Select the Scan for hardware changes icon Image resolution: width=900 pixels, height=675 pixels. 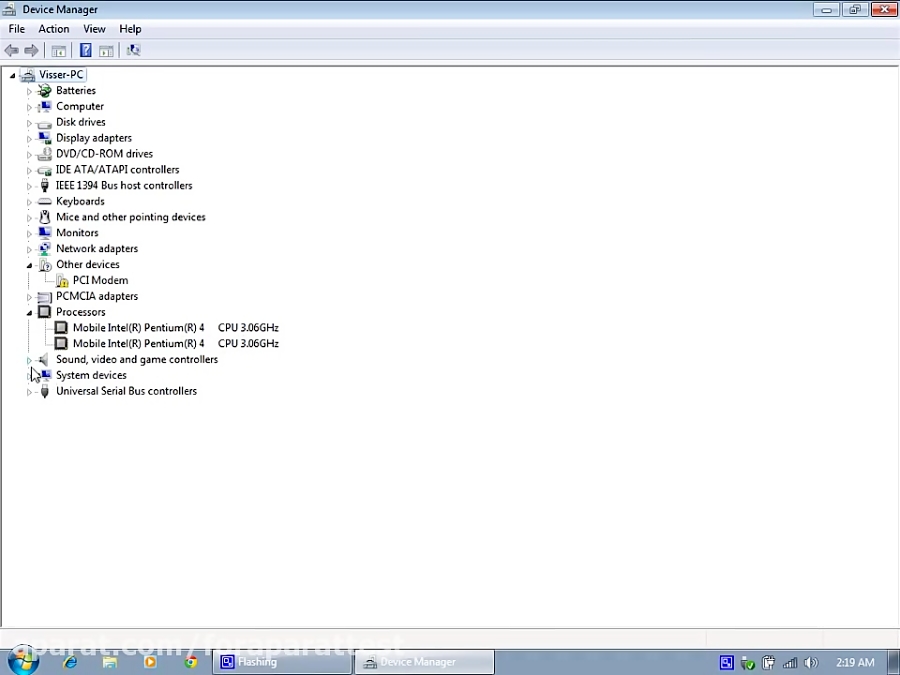pyautogui.click(x=133, y=50)
